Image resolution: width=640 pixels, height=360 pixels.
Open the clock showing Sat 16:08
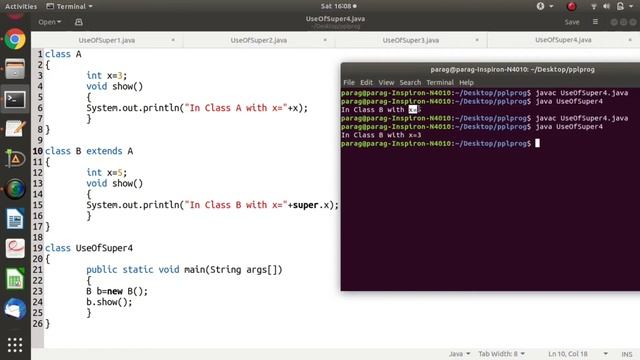click(338, 6)
